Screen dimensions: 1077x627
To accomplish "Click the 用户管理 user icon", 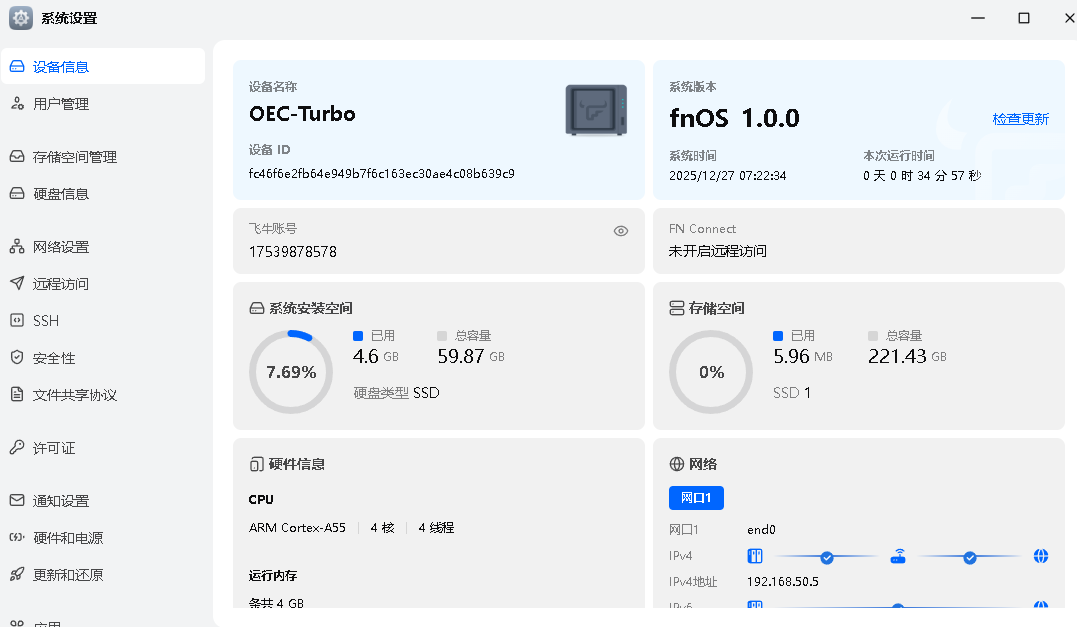I will (17, 103).
